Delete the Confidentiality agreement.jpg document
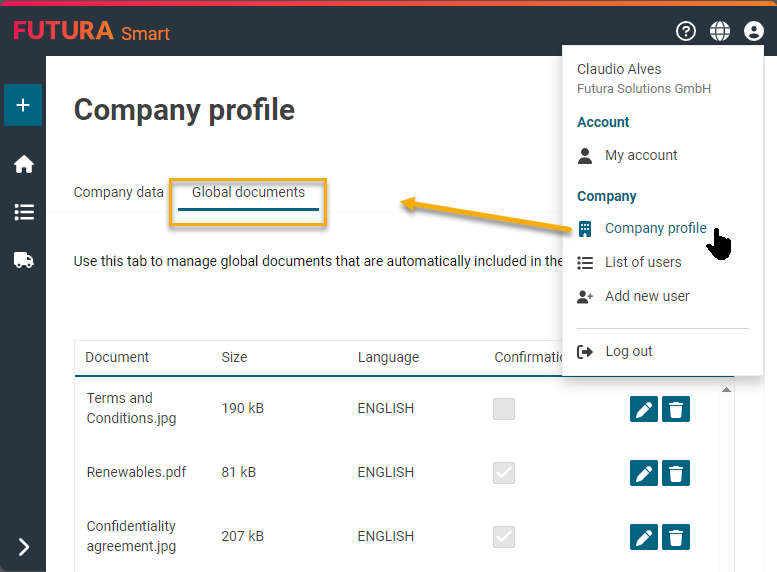This screenshot has width=777, height=572. tap(676, 537)
